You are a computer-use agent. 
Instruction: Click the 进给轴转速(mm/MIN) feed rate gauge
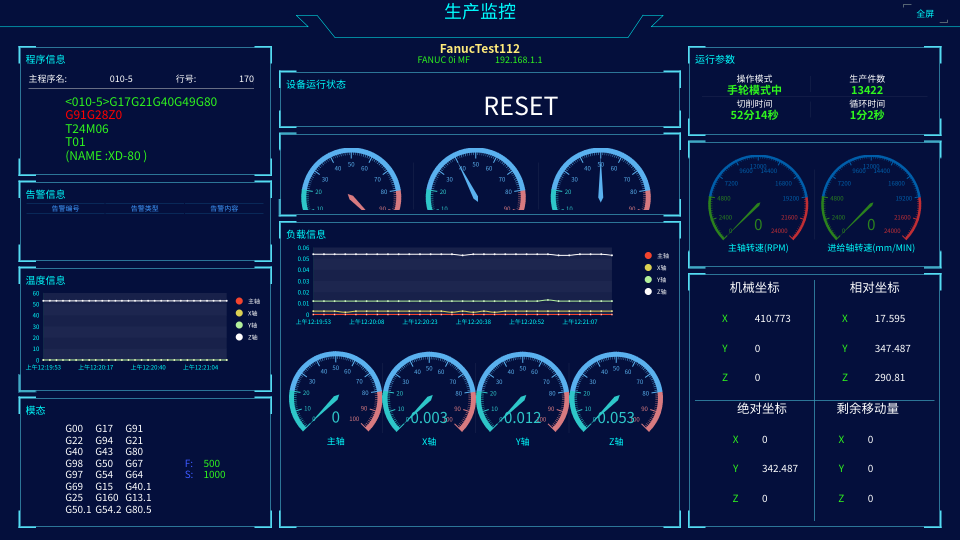point(870,200)
